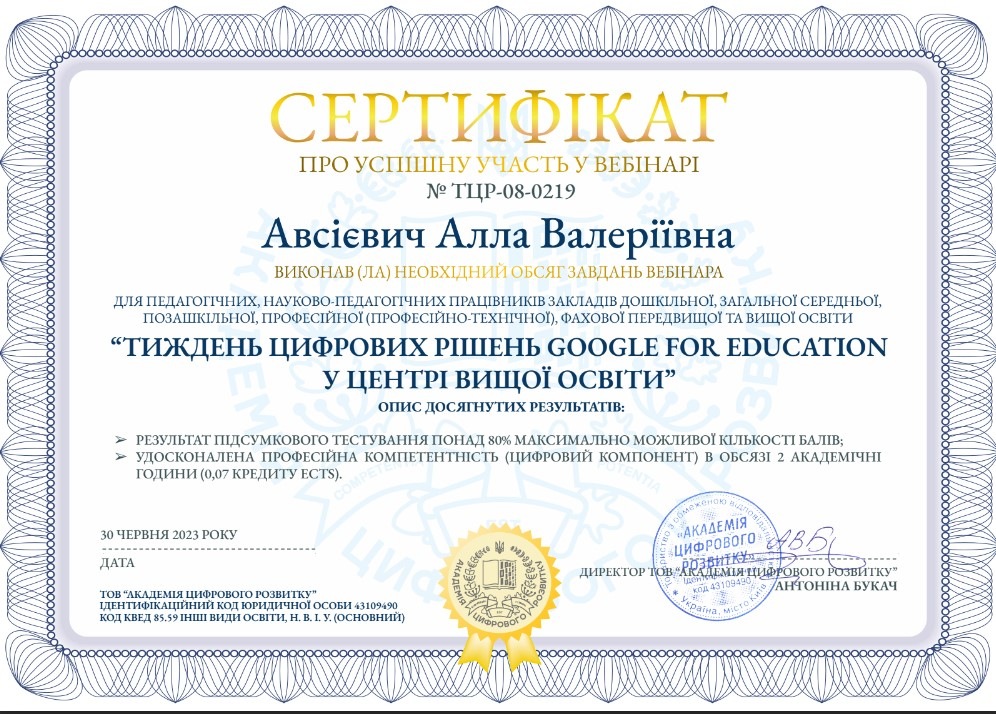Click the line starting 'ПОЗАШКІЛЬНОЇ, ПРОФЕСІЙНОЇ'
This screenshot has height=714, width=996.
[497, 317]
